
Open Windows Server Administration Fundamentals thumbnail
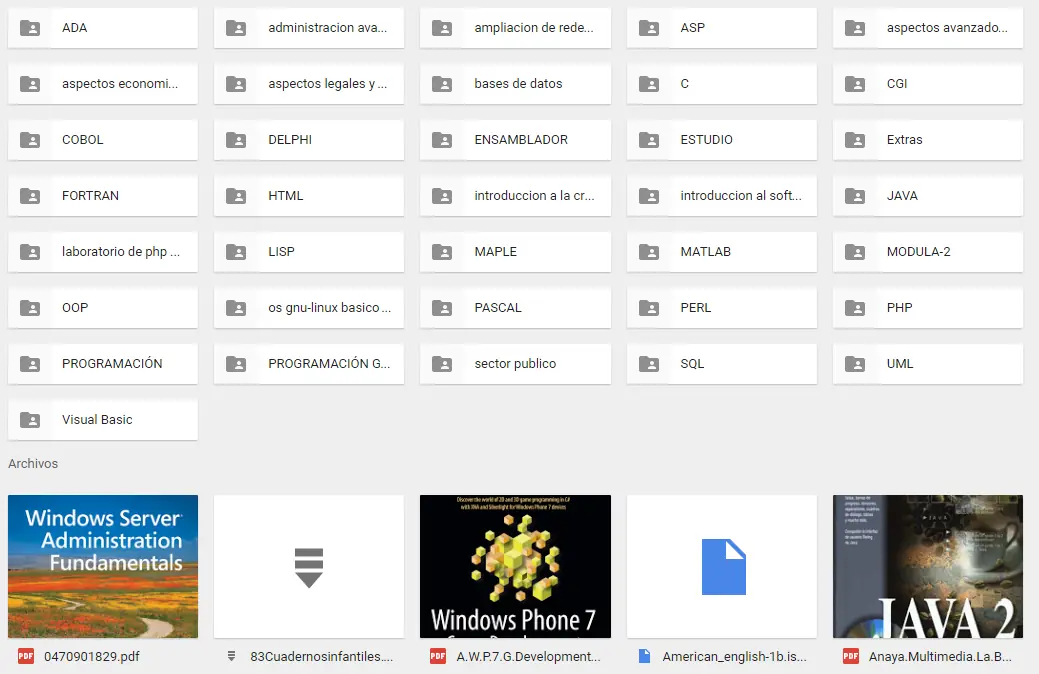point(103,567)
